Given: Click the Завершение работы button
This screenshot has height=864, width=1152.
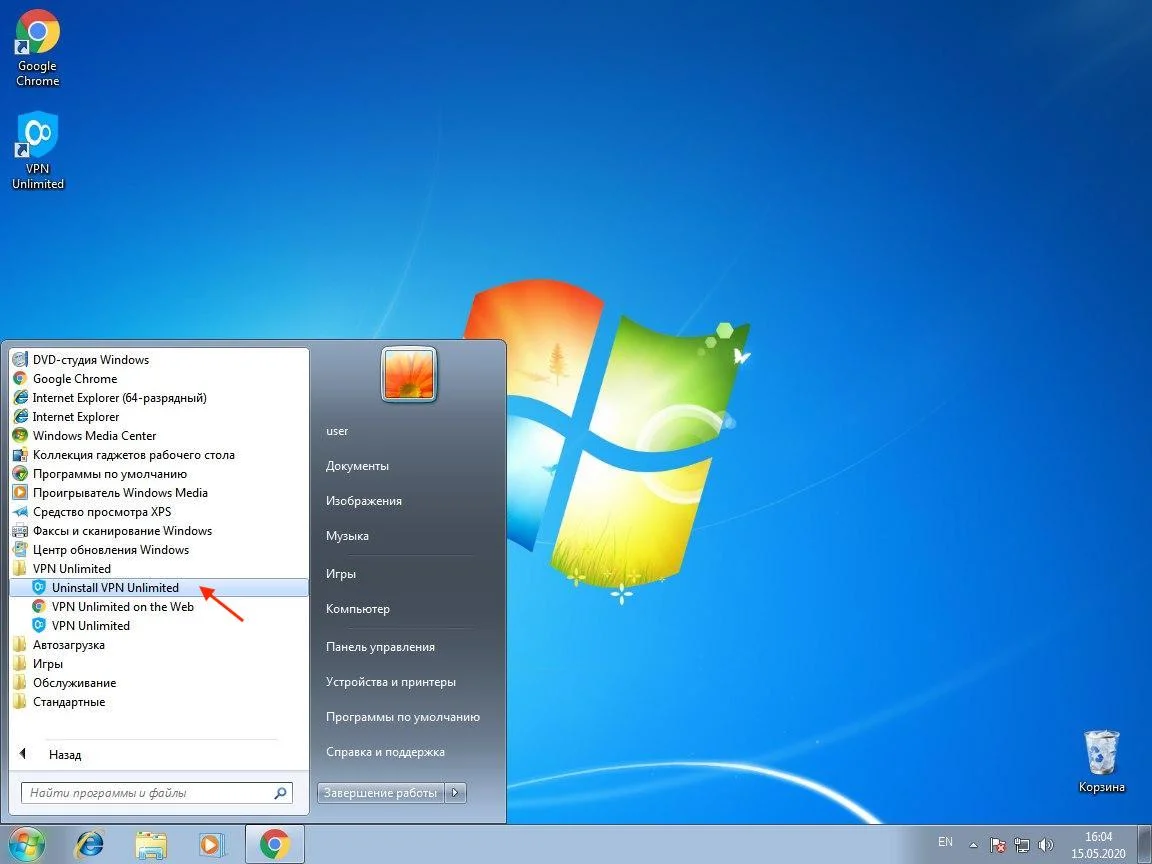Looking at the screenshot, I should click(380, 793).
